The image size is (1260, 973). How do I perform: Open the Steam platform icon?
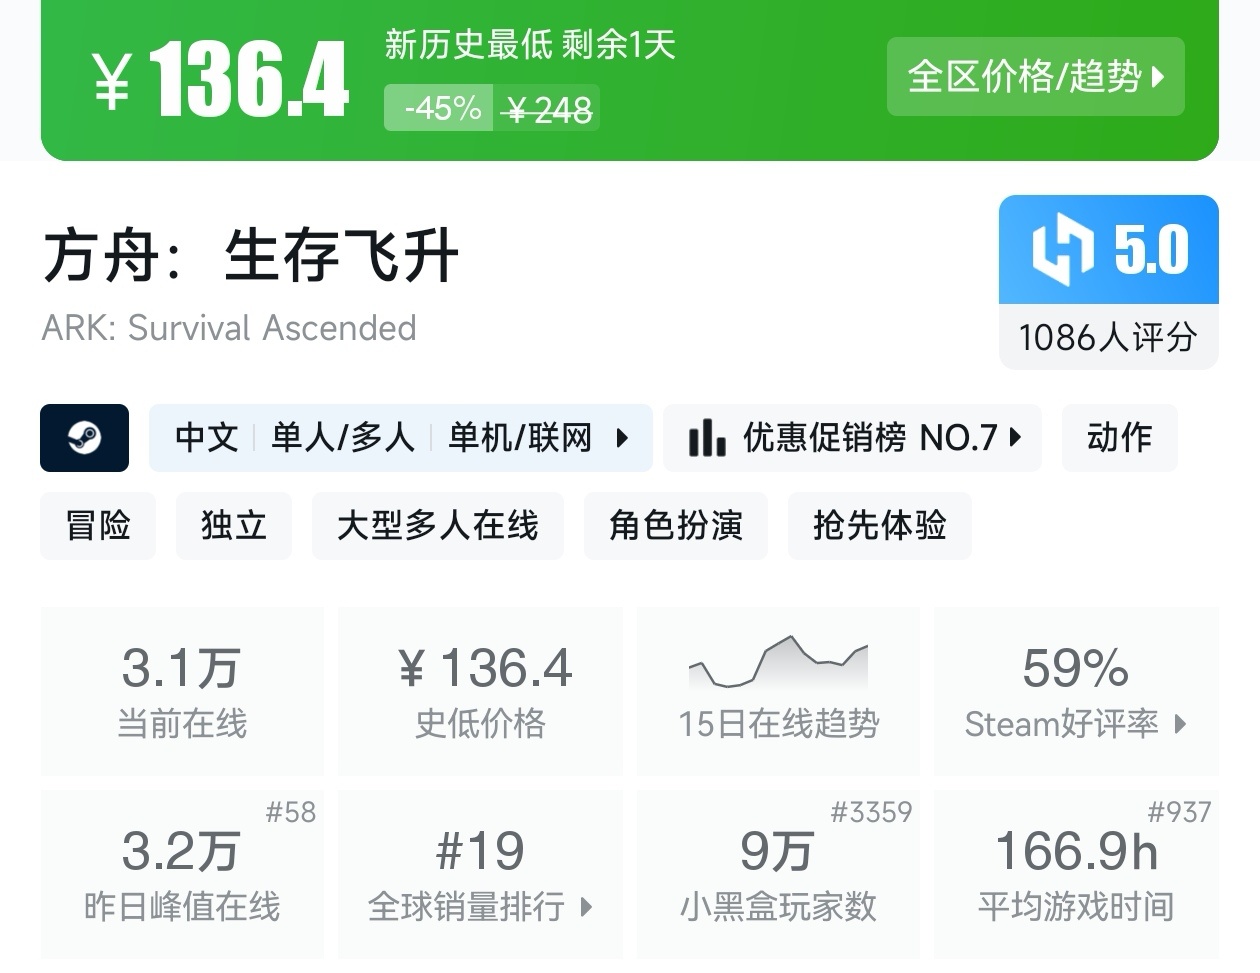click(85, 437)
